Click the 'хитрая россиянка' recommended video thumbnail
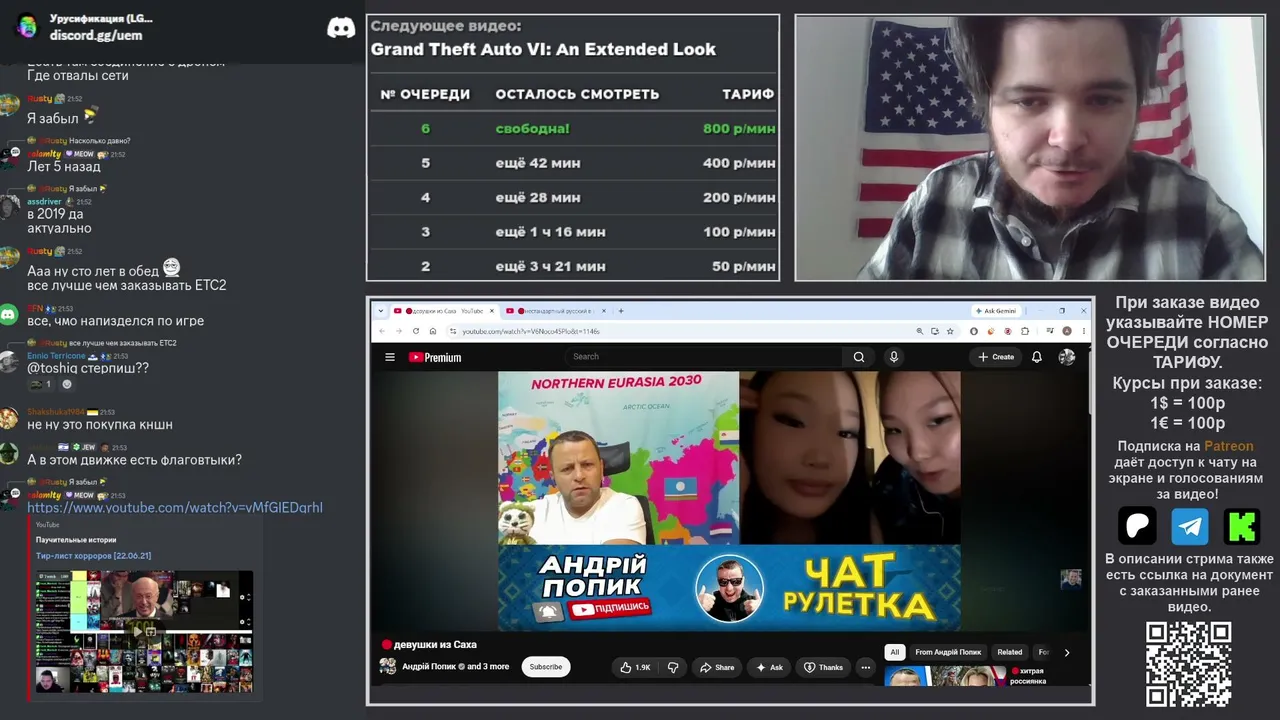Viewport: 1280px width, 720px height. pos(945,677)
